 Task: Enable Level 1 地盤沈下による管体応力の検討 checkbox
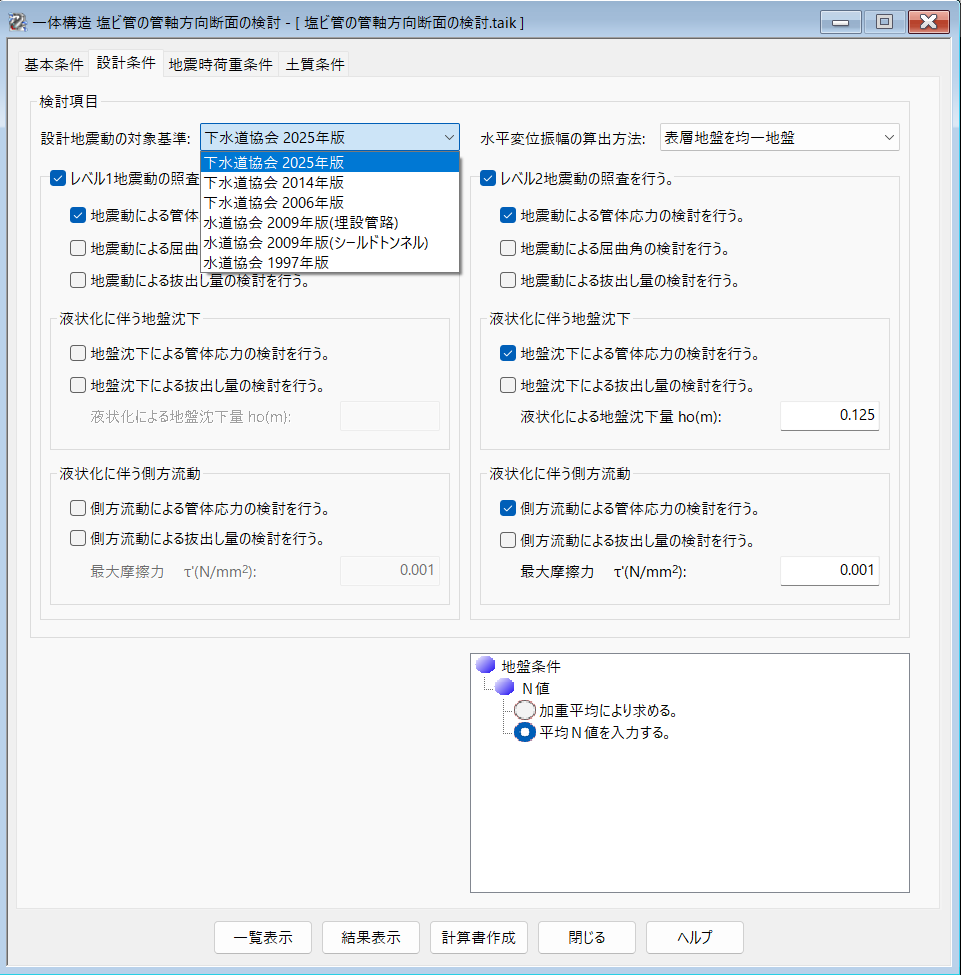(x=78, y=353)
